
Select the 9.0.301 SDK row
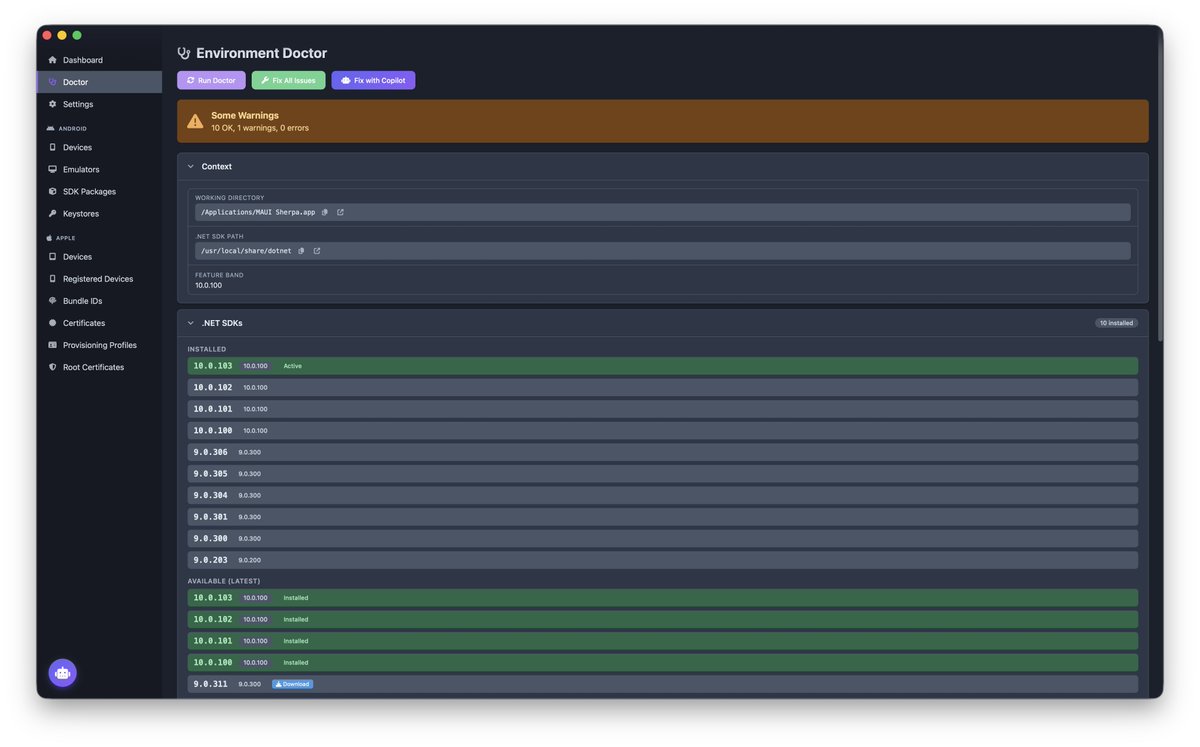[x=662, y=517]
